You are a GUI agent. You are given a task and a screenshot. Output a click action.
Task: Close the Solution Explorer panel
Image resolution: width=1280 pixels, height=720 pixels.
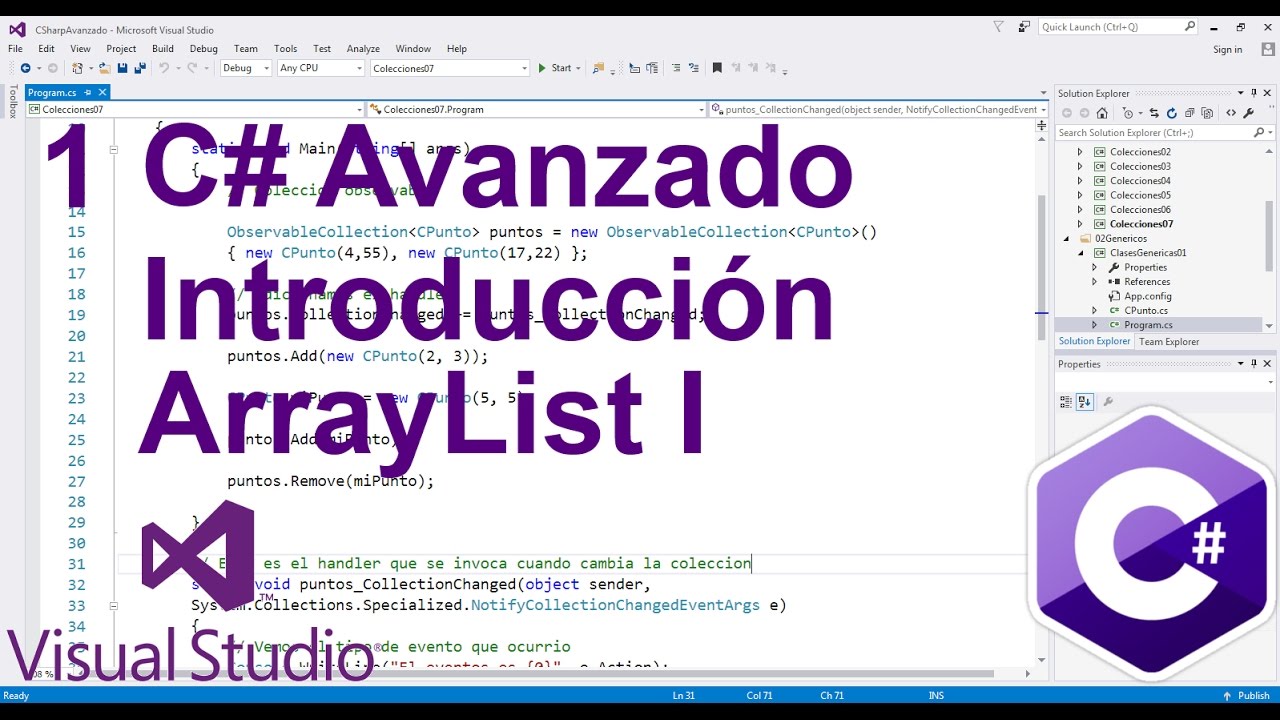pyautogui.click(x=1268, y=93)
